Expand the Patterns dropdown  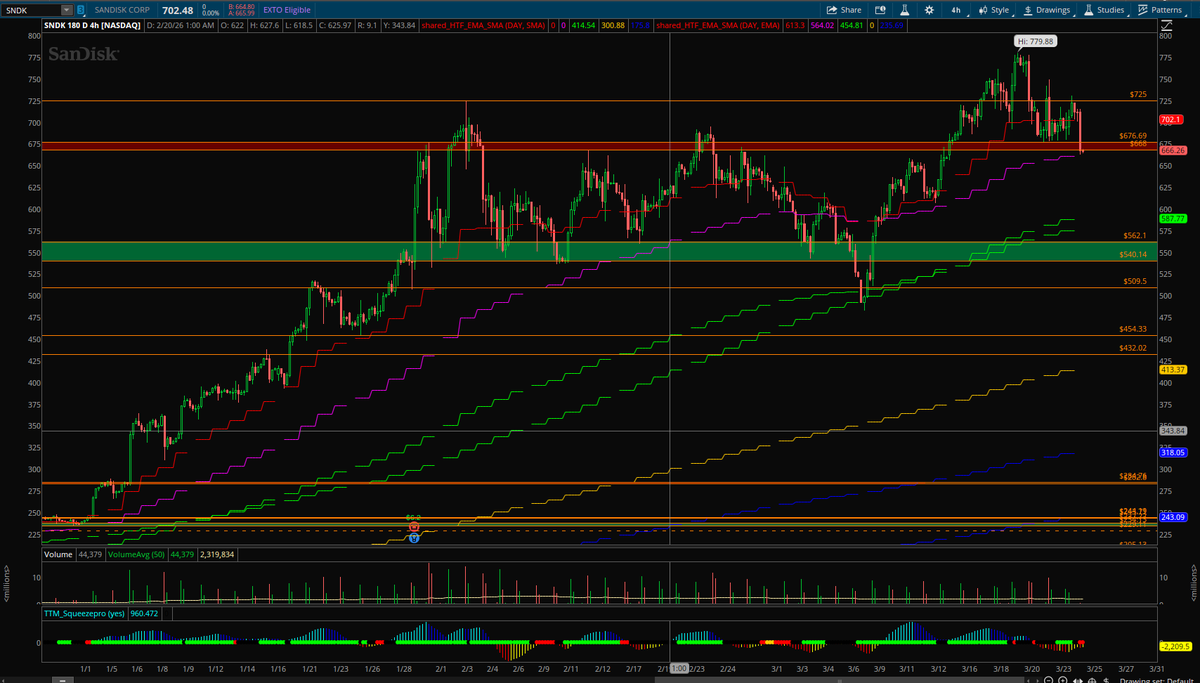click(1161, 9)
